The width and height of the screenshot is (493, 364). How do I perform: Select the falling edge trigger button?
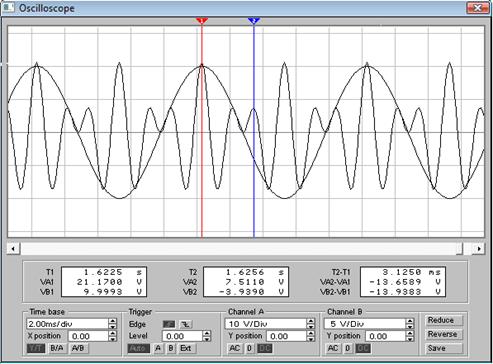[x=185, y=324]
